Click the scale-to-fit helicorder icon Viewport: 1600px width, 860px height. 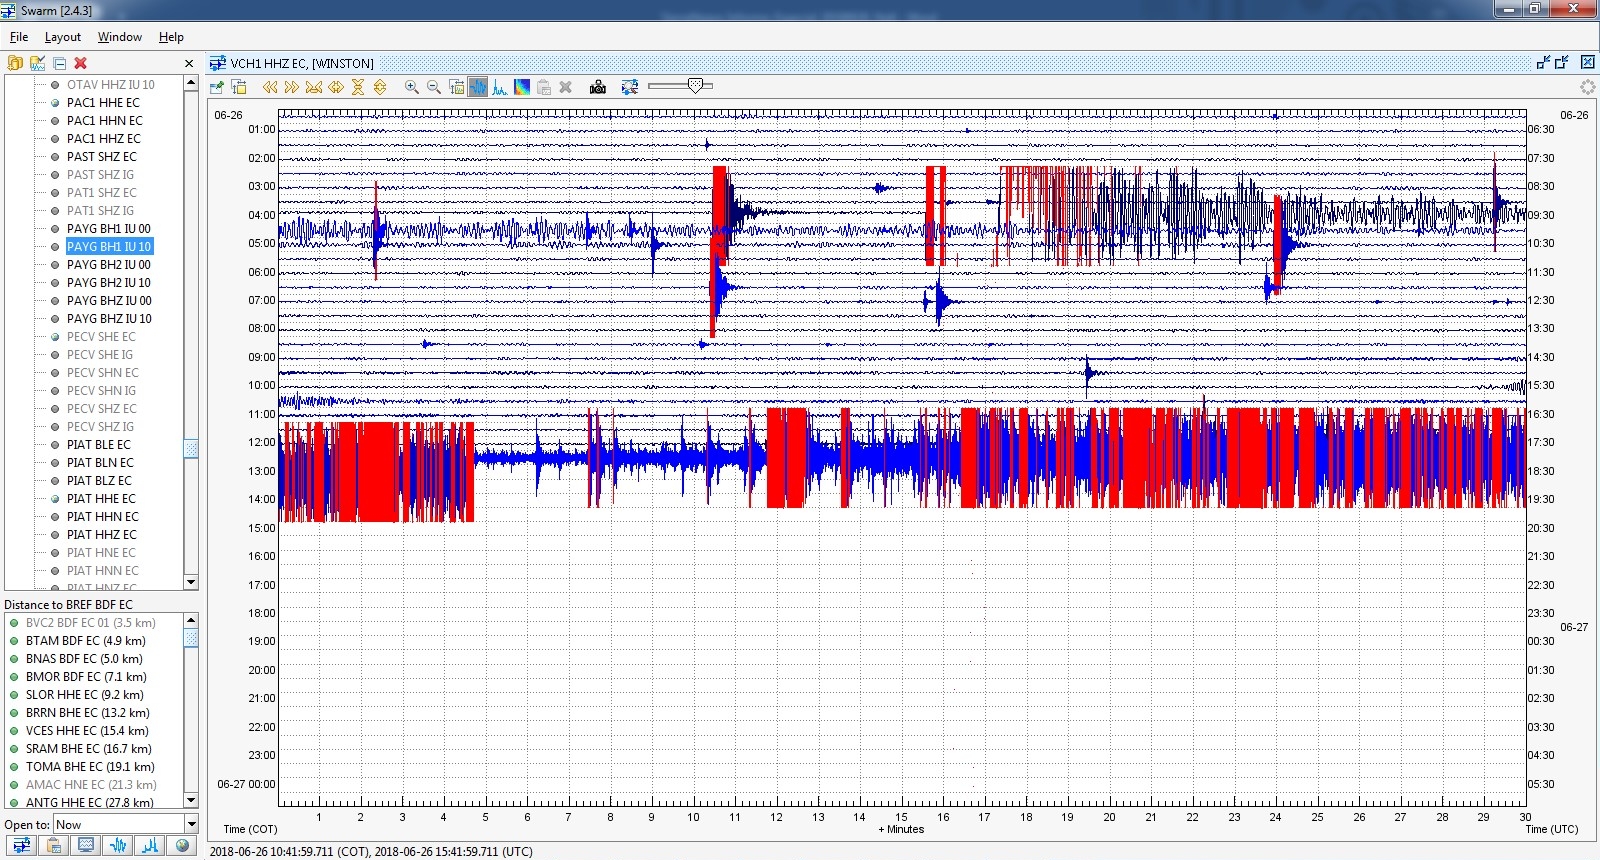click(629, 87)
